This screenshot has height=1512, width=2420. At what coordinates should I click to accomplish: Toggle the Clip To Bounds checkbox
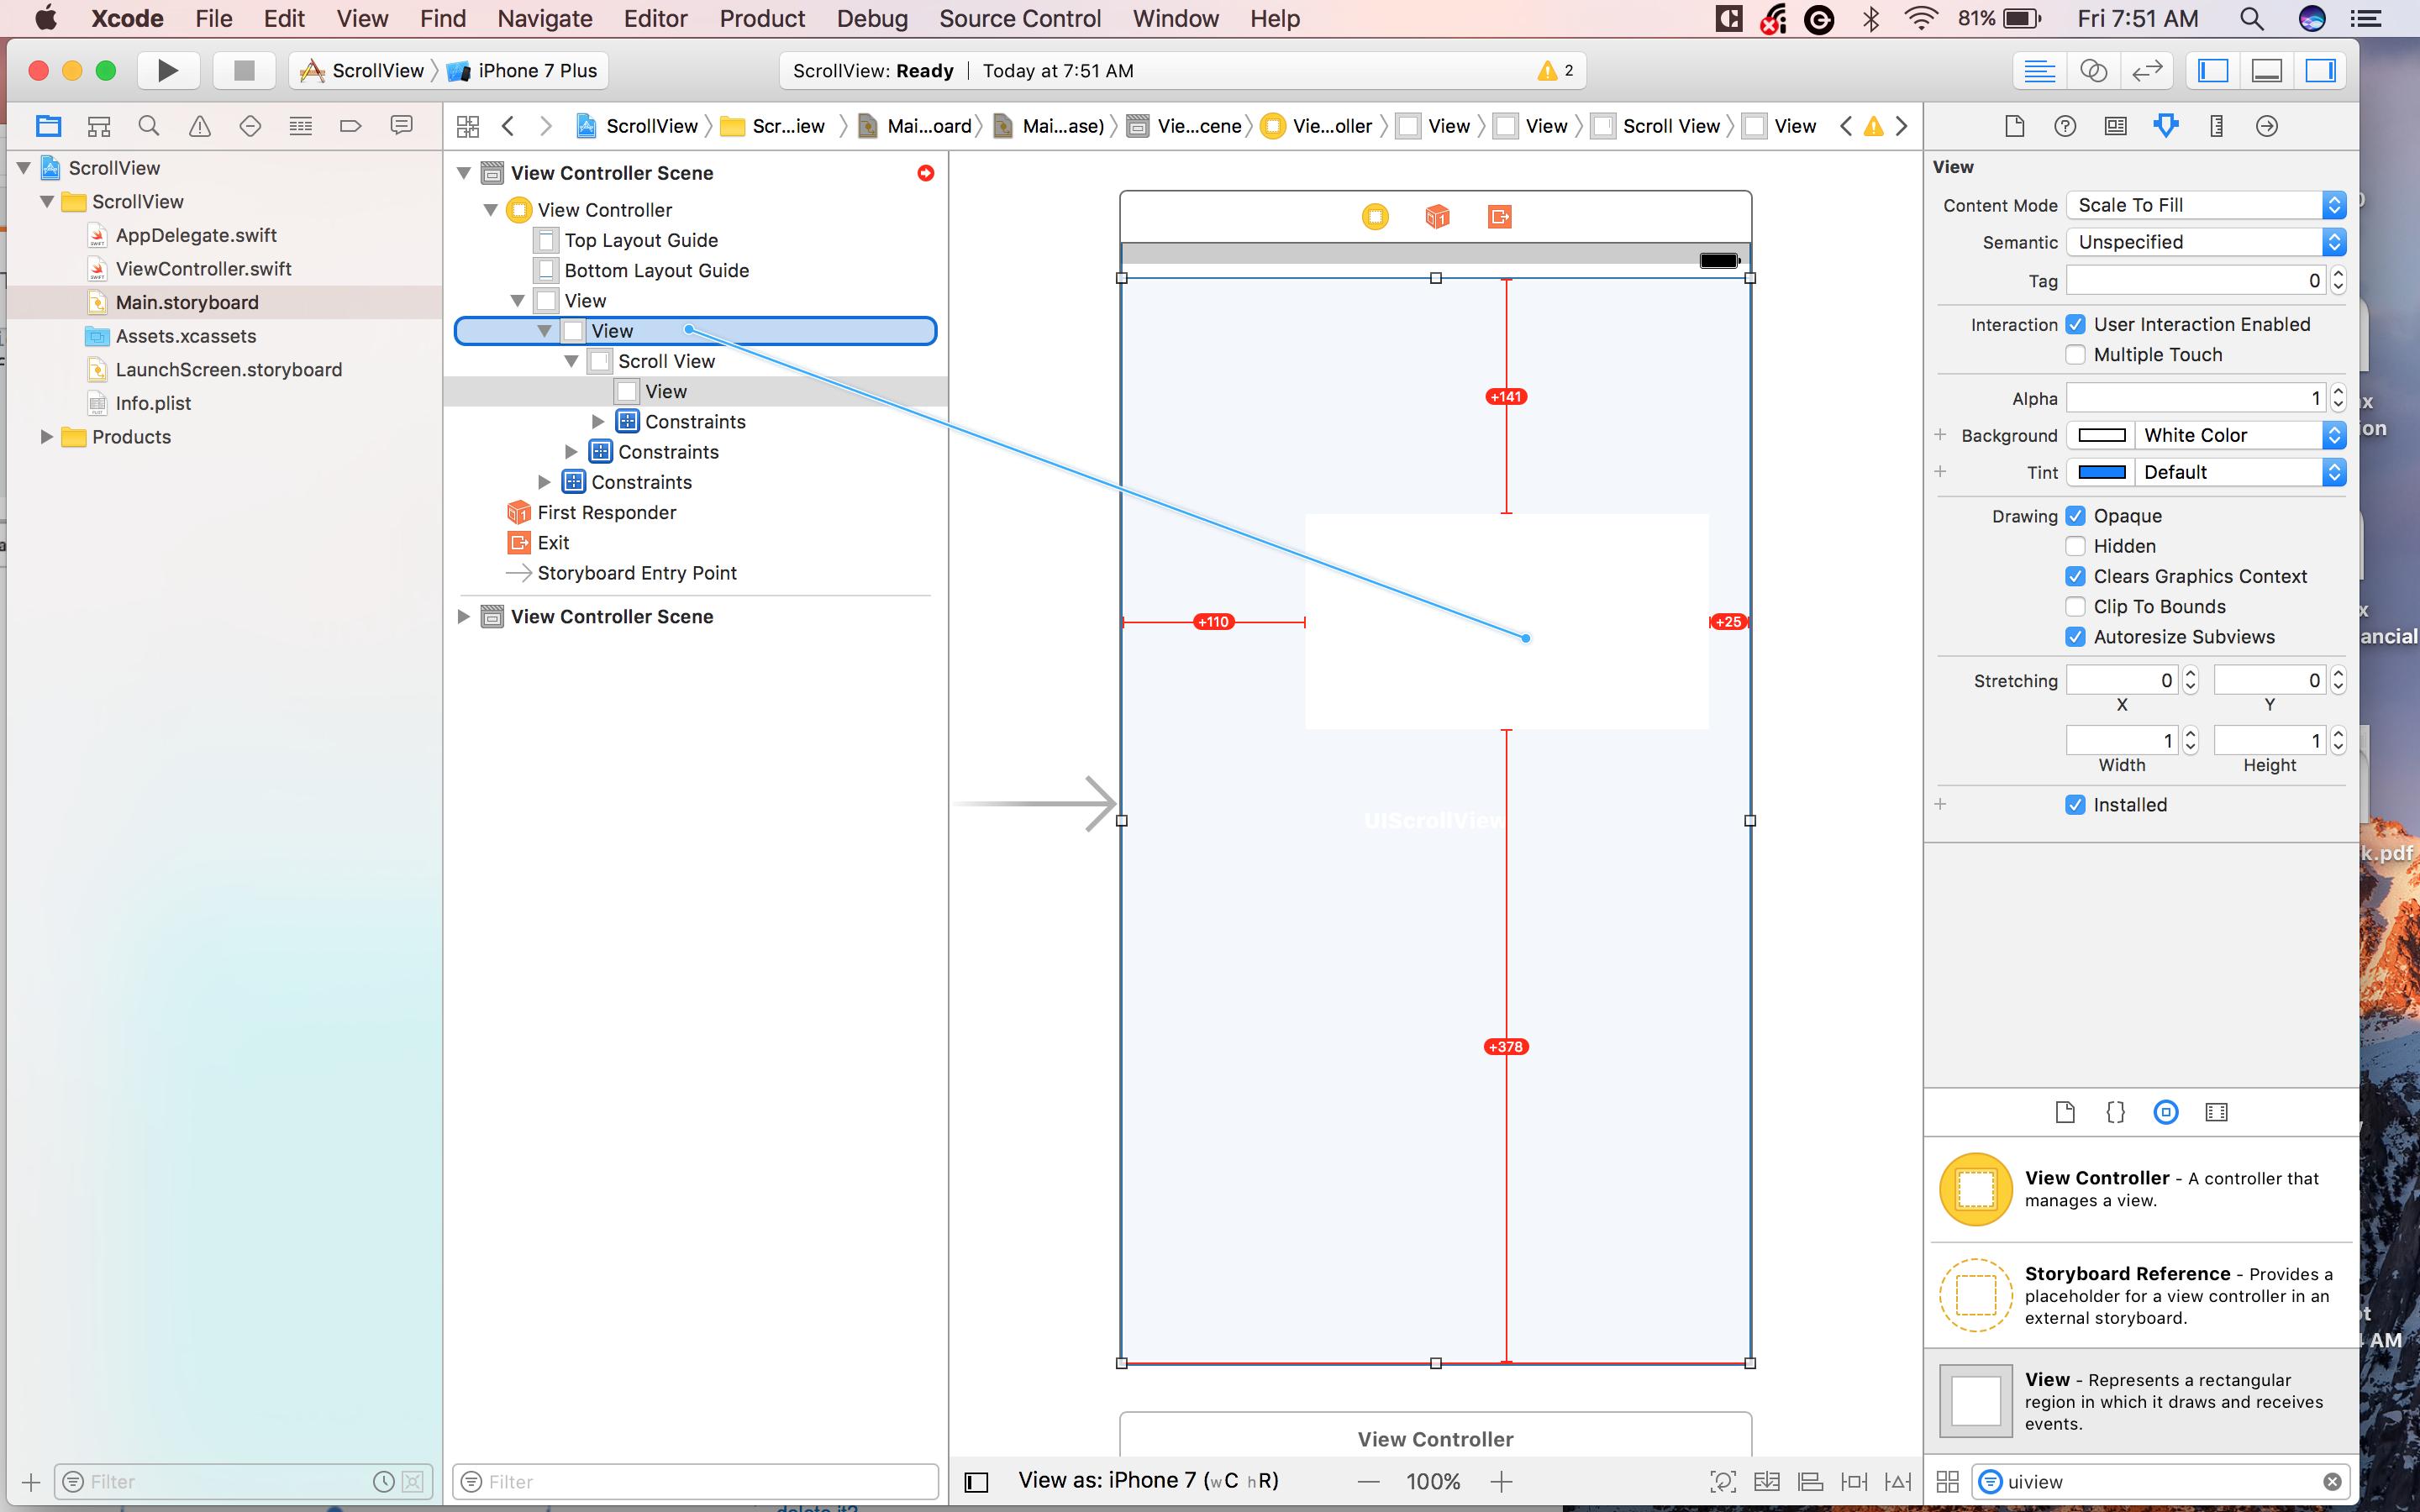point(2075,607)
